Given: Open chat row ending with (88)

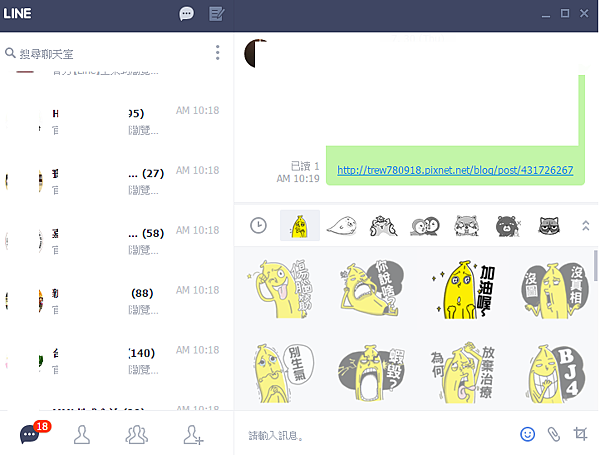Looking at the screenshot, I should point(117,301).
